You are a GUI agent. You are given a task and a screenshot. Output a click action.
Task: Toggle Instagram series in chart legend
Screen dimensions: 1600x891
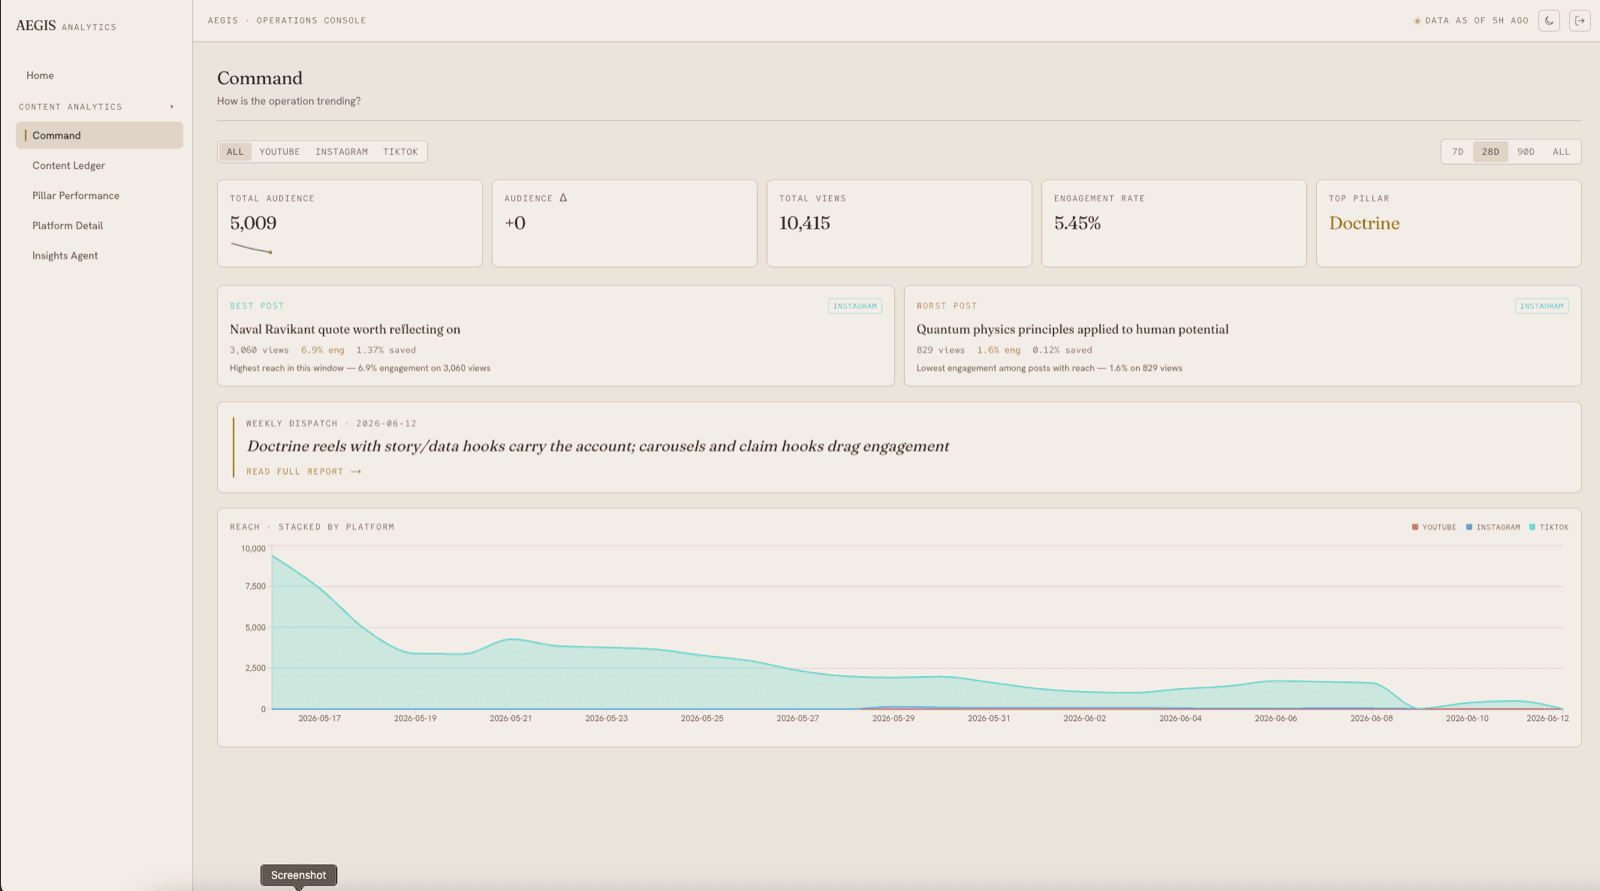click(1493, 527)
